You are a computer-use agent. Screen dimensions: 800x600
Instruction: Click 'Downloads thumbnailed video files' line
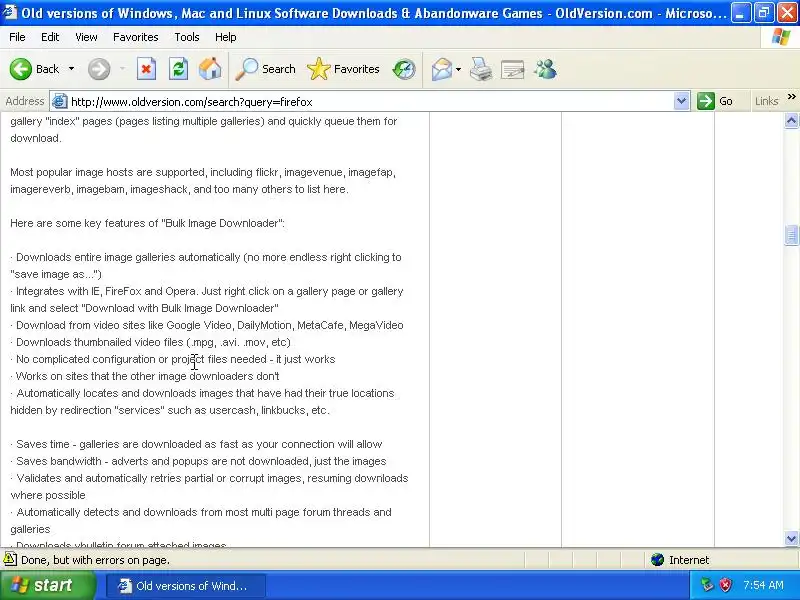point(151,342)
